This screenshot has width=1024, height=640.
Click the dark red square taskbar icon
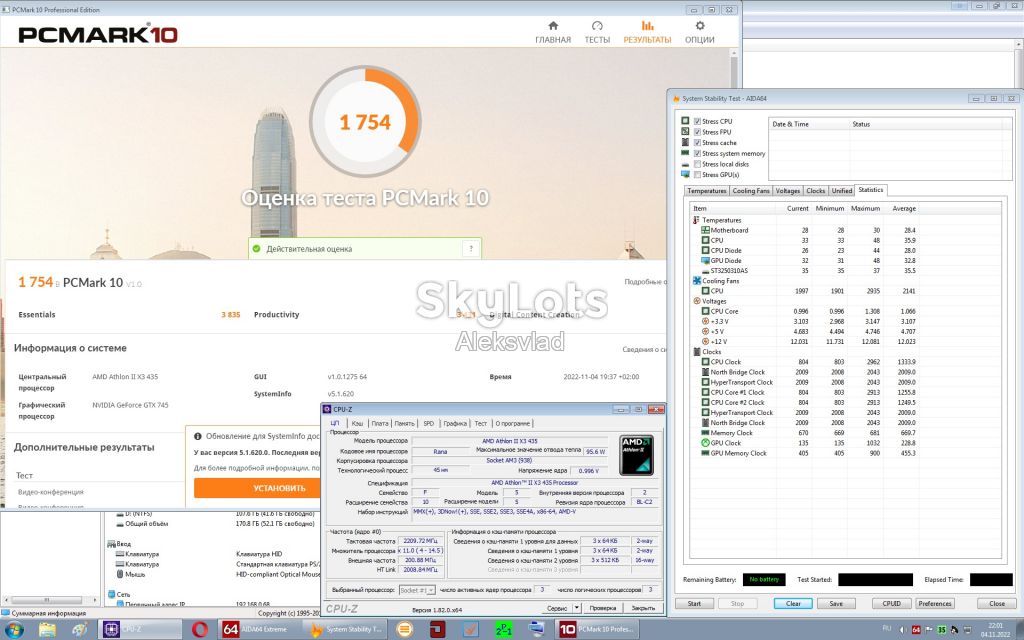coord(437,630)
